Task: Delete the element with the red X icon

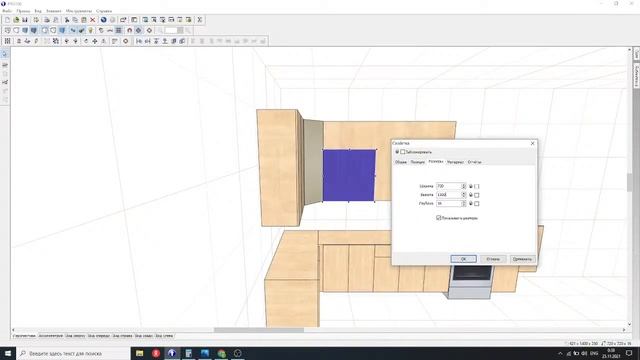Action: tap(93, 20)
